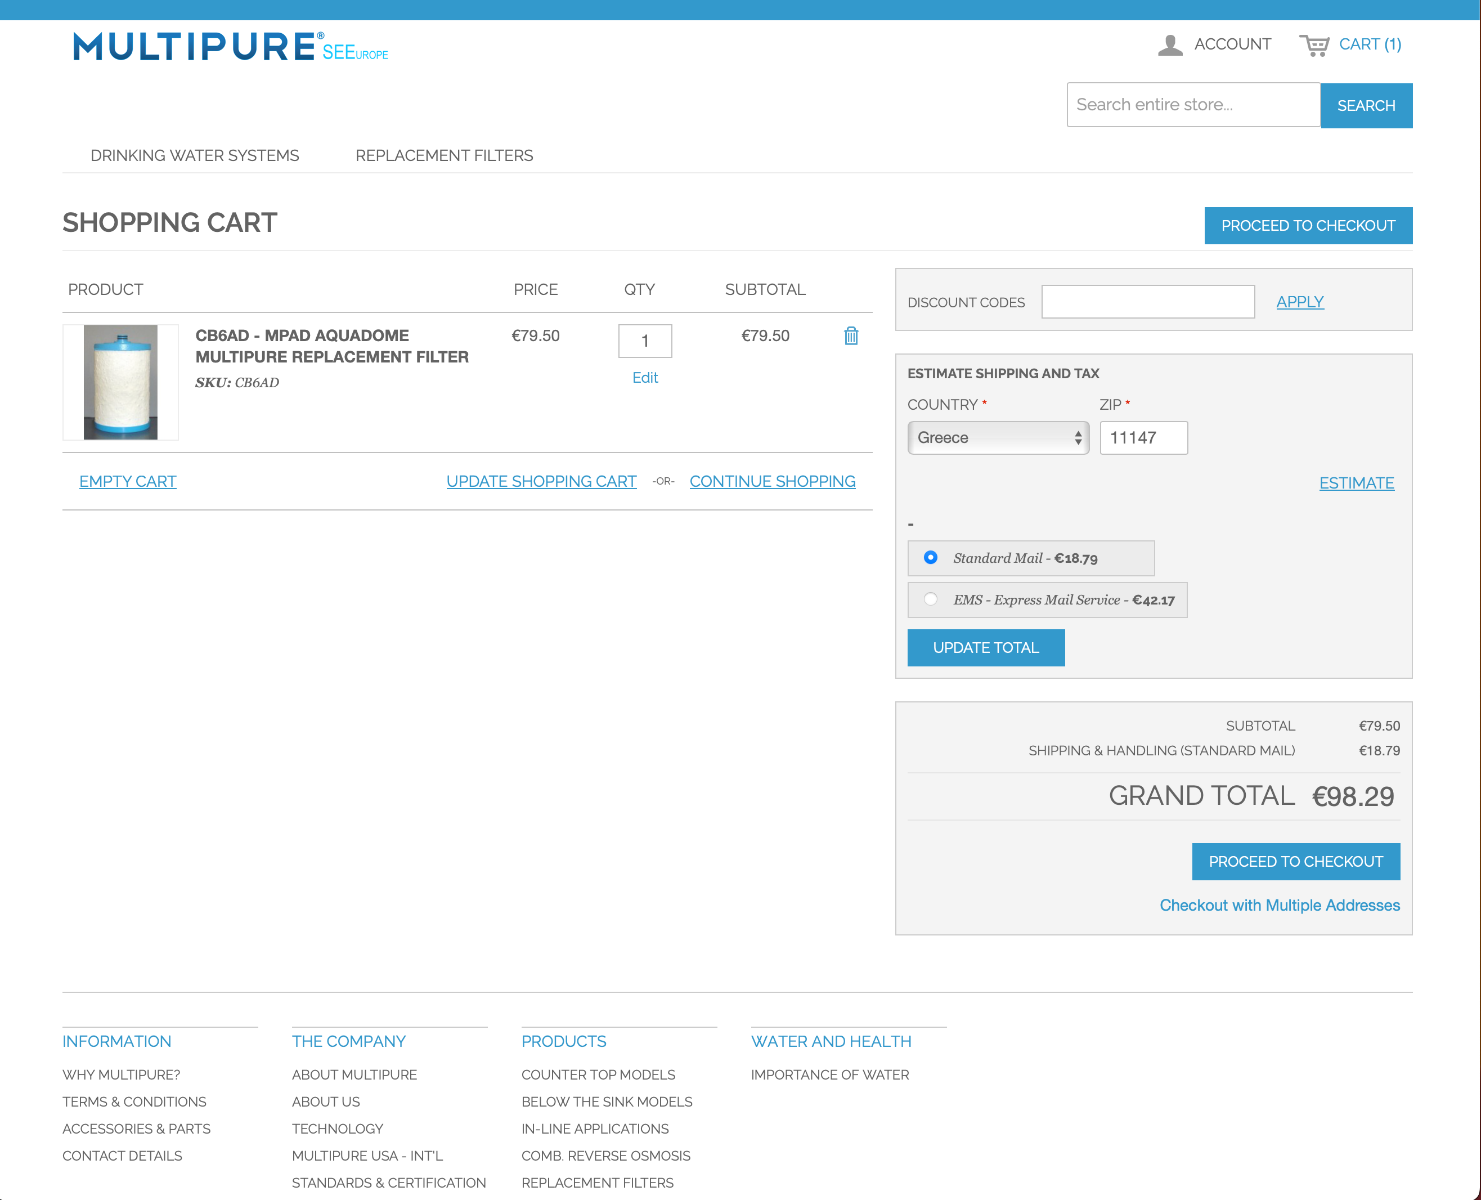This screenshot has width=1481, height=1200.
Task: Click the Water and Health footer heading
Action: pyautogui.click(x=831, y=1041)
